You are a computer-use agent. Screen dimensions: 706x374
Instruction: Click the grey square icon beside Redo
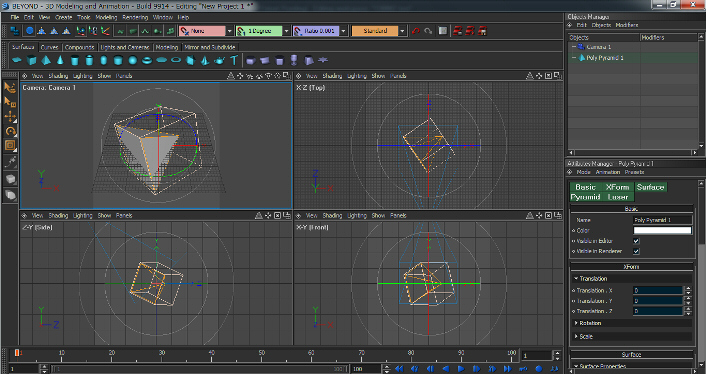[443, 31]
